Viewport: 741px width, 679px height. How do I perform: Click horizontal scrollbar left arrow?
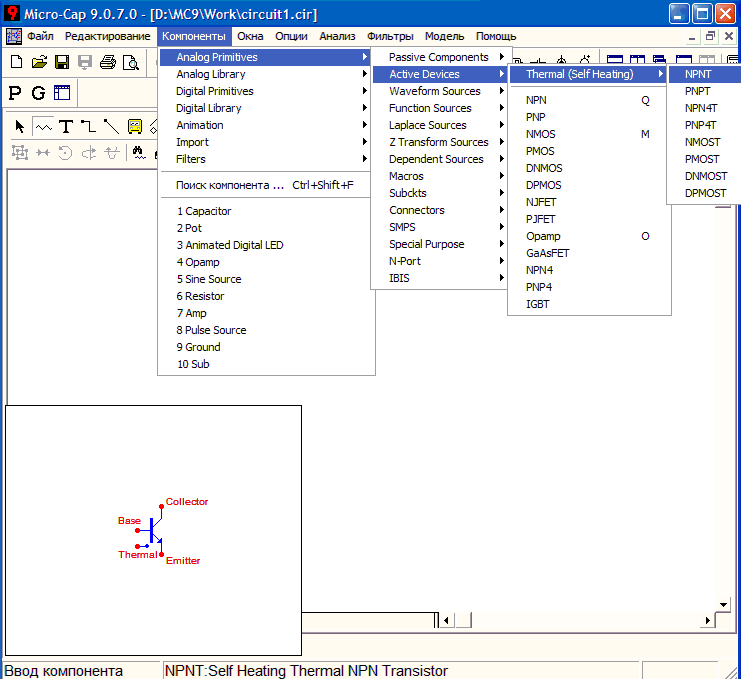coord(447,620)
